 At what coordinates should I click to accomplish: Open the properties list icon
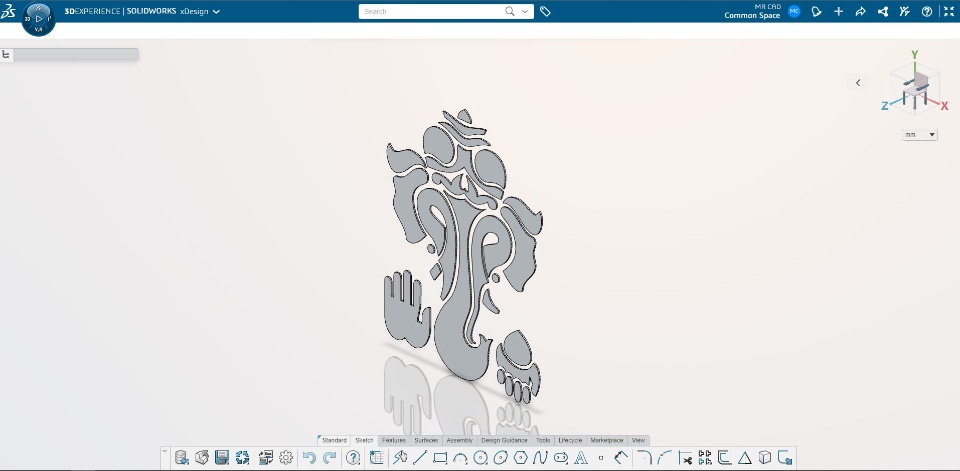(x=266, y=458)
